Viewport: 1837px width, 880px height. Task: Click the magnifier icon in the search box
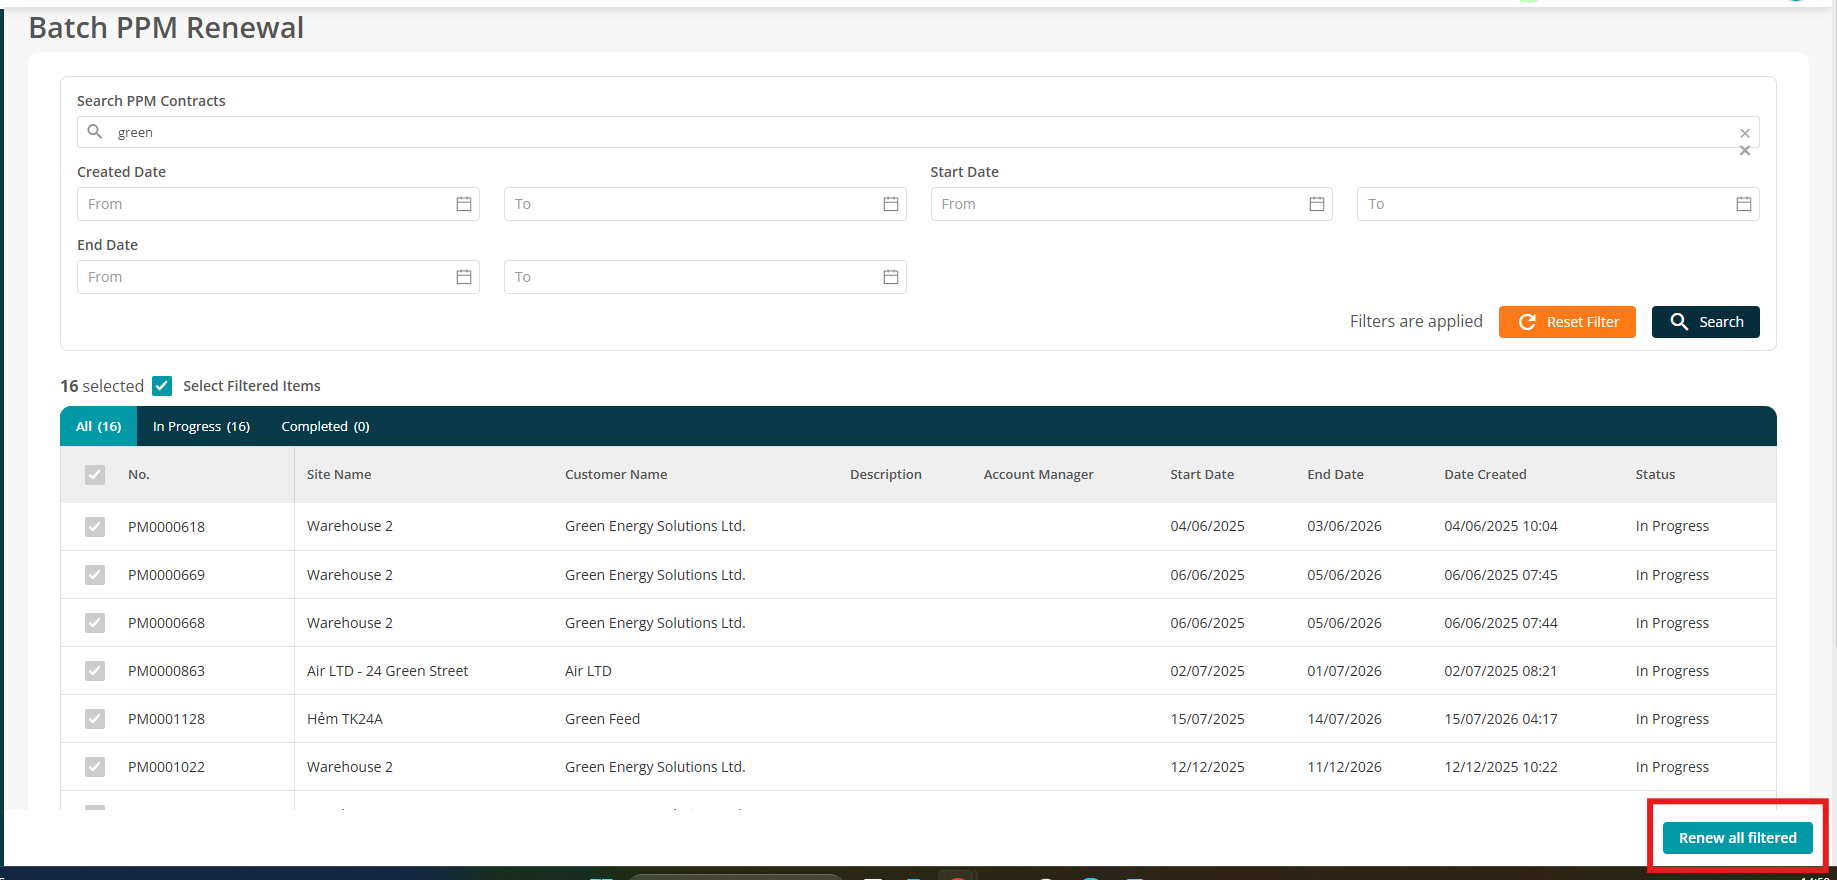(x=95, y=131)
